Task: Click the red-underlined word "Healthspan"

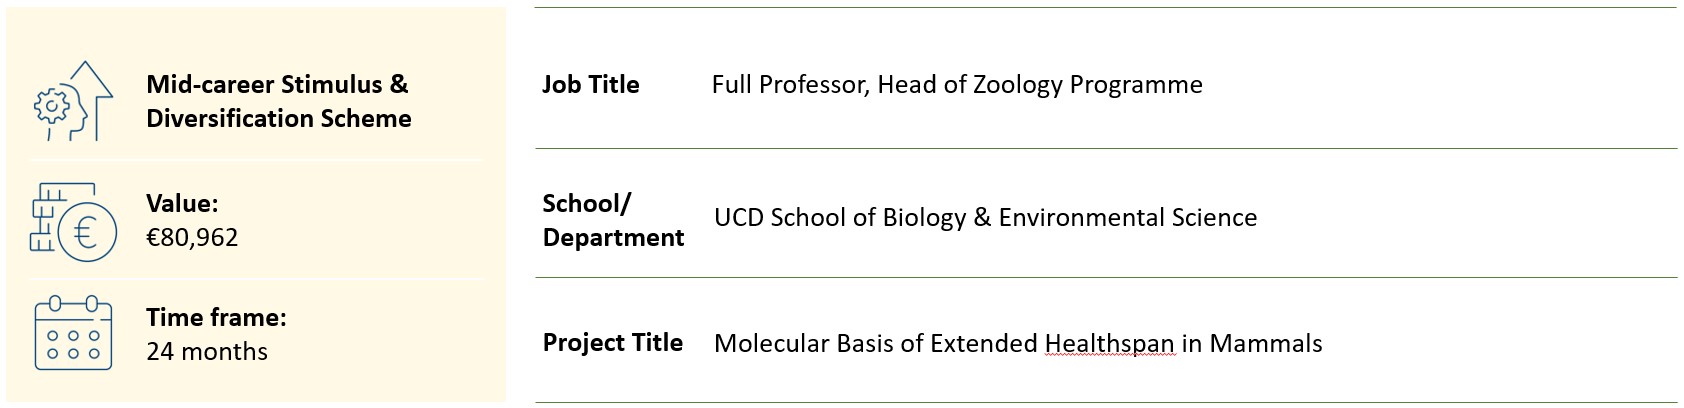Action: point(1109,343)
